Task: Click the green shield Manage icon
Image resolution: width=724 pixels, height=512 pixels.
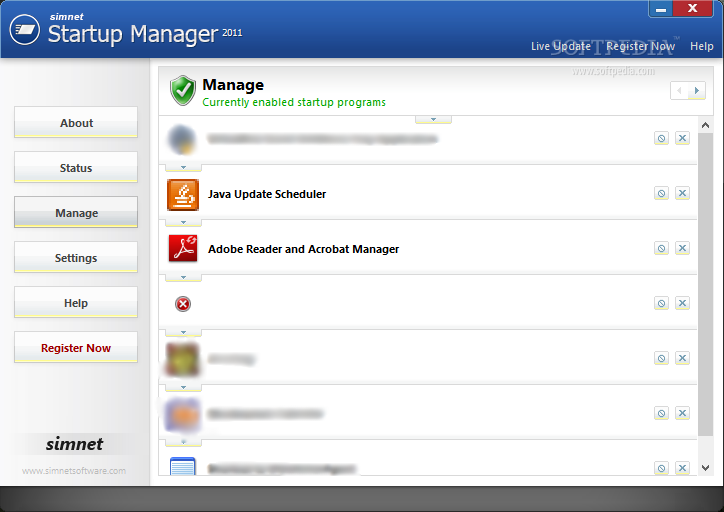Action: pyautogui.click(x=183, y=90)
